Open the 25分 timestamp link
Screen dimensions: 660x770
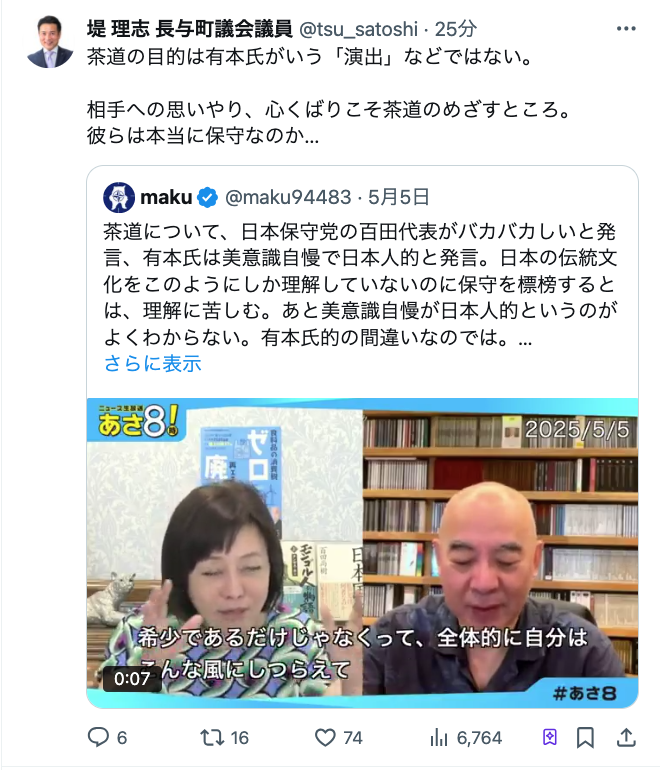(x=456, y=29)
